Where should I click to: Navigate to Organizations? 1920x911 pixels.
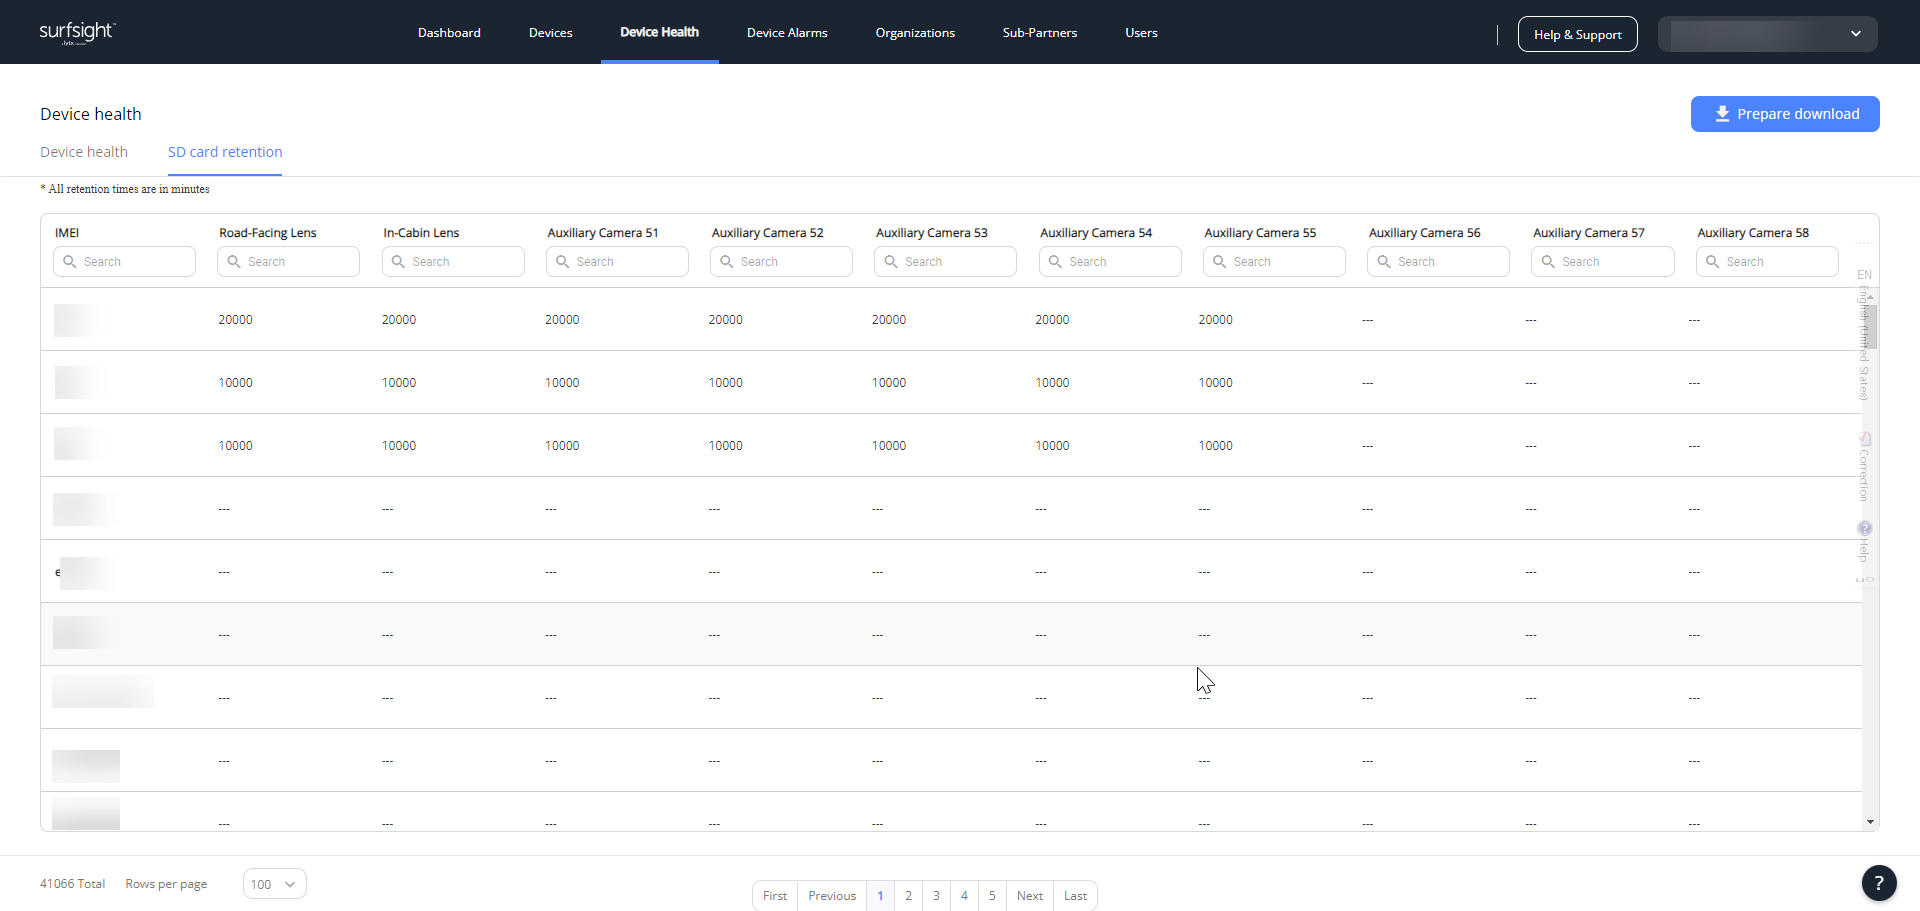point(915,33)
